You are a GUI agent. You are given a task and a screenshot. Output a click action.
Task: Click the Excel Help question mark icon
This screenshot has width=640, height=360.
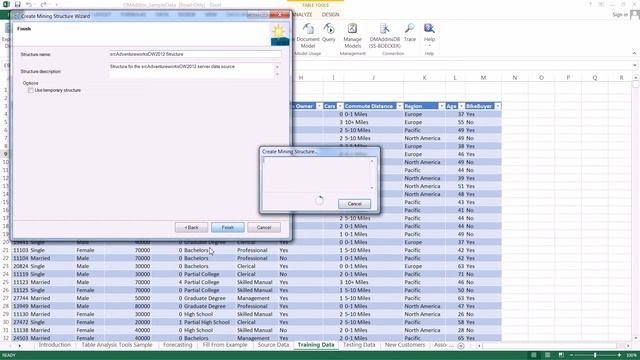click(590, 4)
